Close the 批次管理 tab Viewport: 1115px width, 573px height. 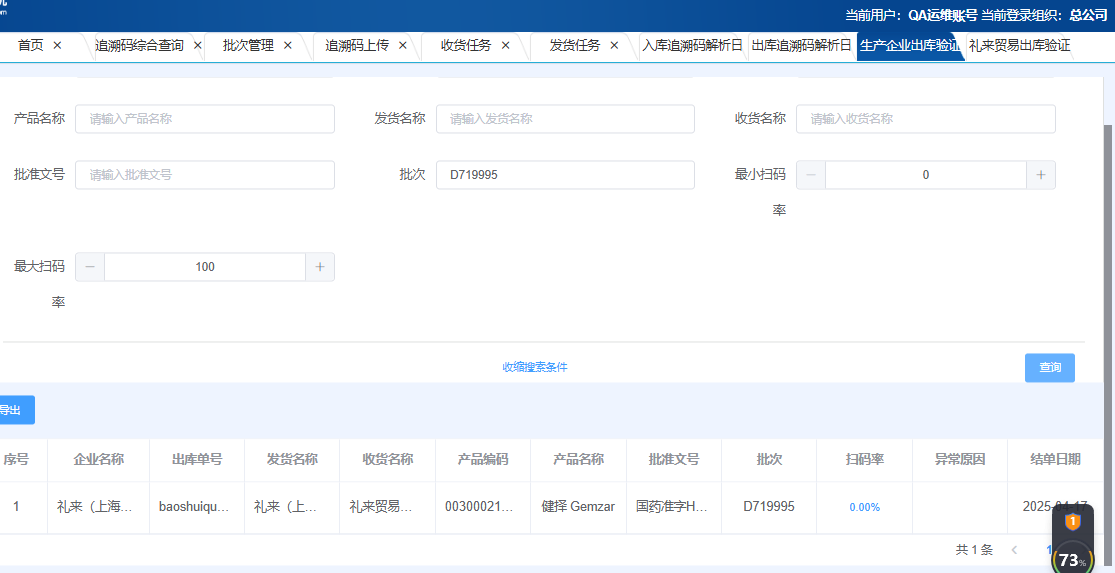288,45
